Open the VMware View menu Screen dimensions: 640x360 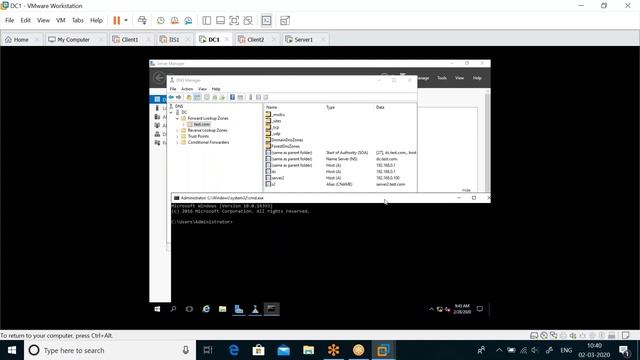coord(43,20)
